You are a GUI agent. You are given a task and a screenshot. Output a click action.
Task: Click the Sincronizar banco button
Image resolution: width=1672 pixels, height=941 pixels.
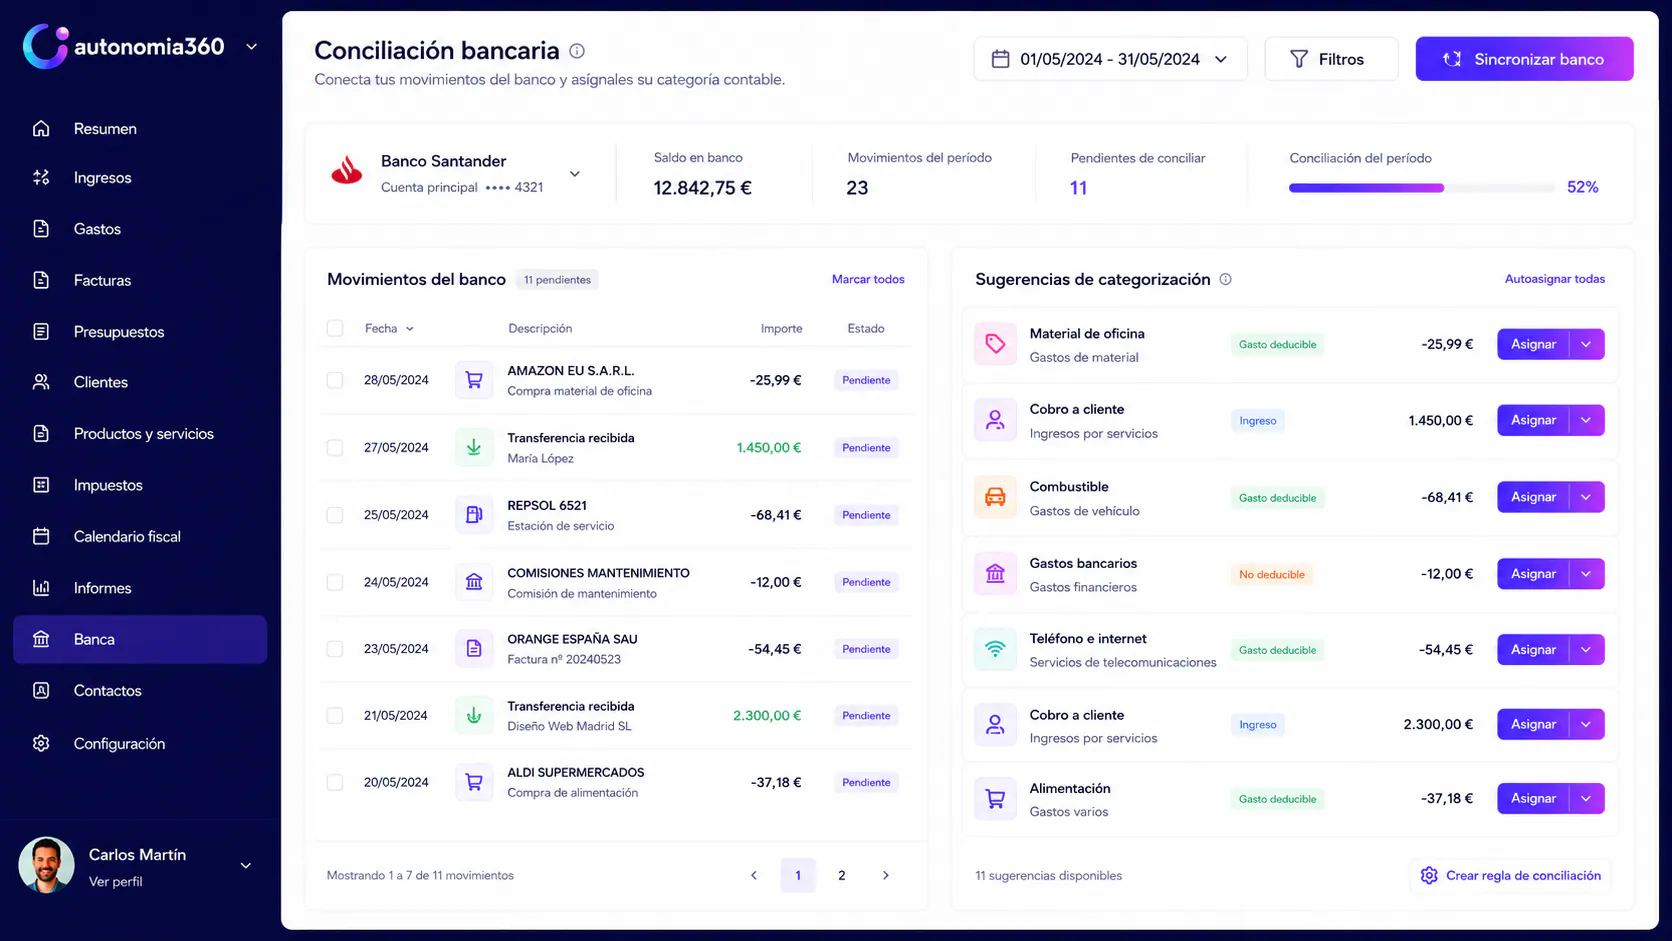click(1524, 59)
